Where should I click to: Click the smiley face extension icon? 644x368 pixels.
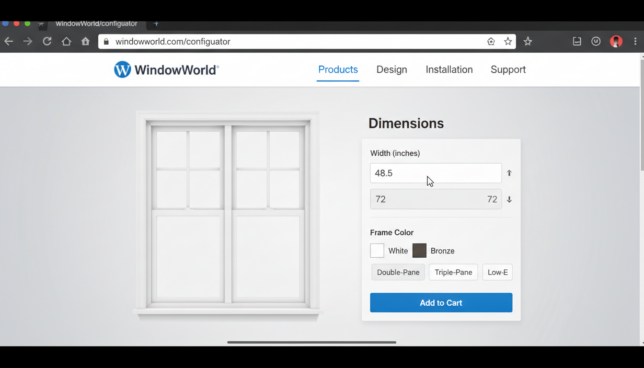(596, 41)
